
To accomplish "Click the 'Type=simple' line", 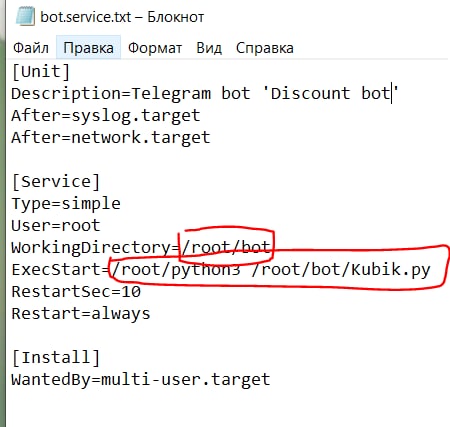I will pos(66,204).
